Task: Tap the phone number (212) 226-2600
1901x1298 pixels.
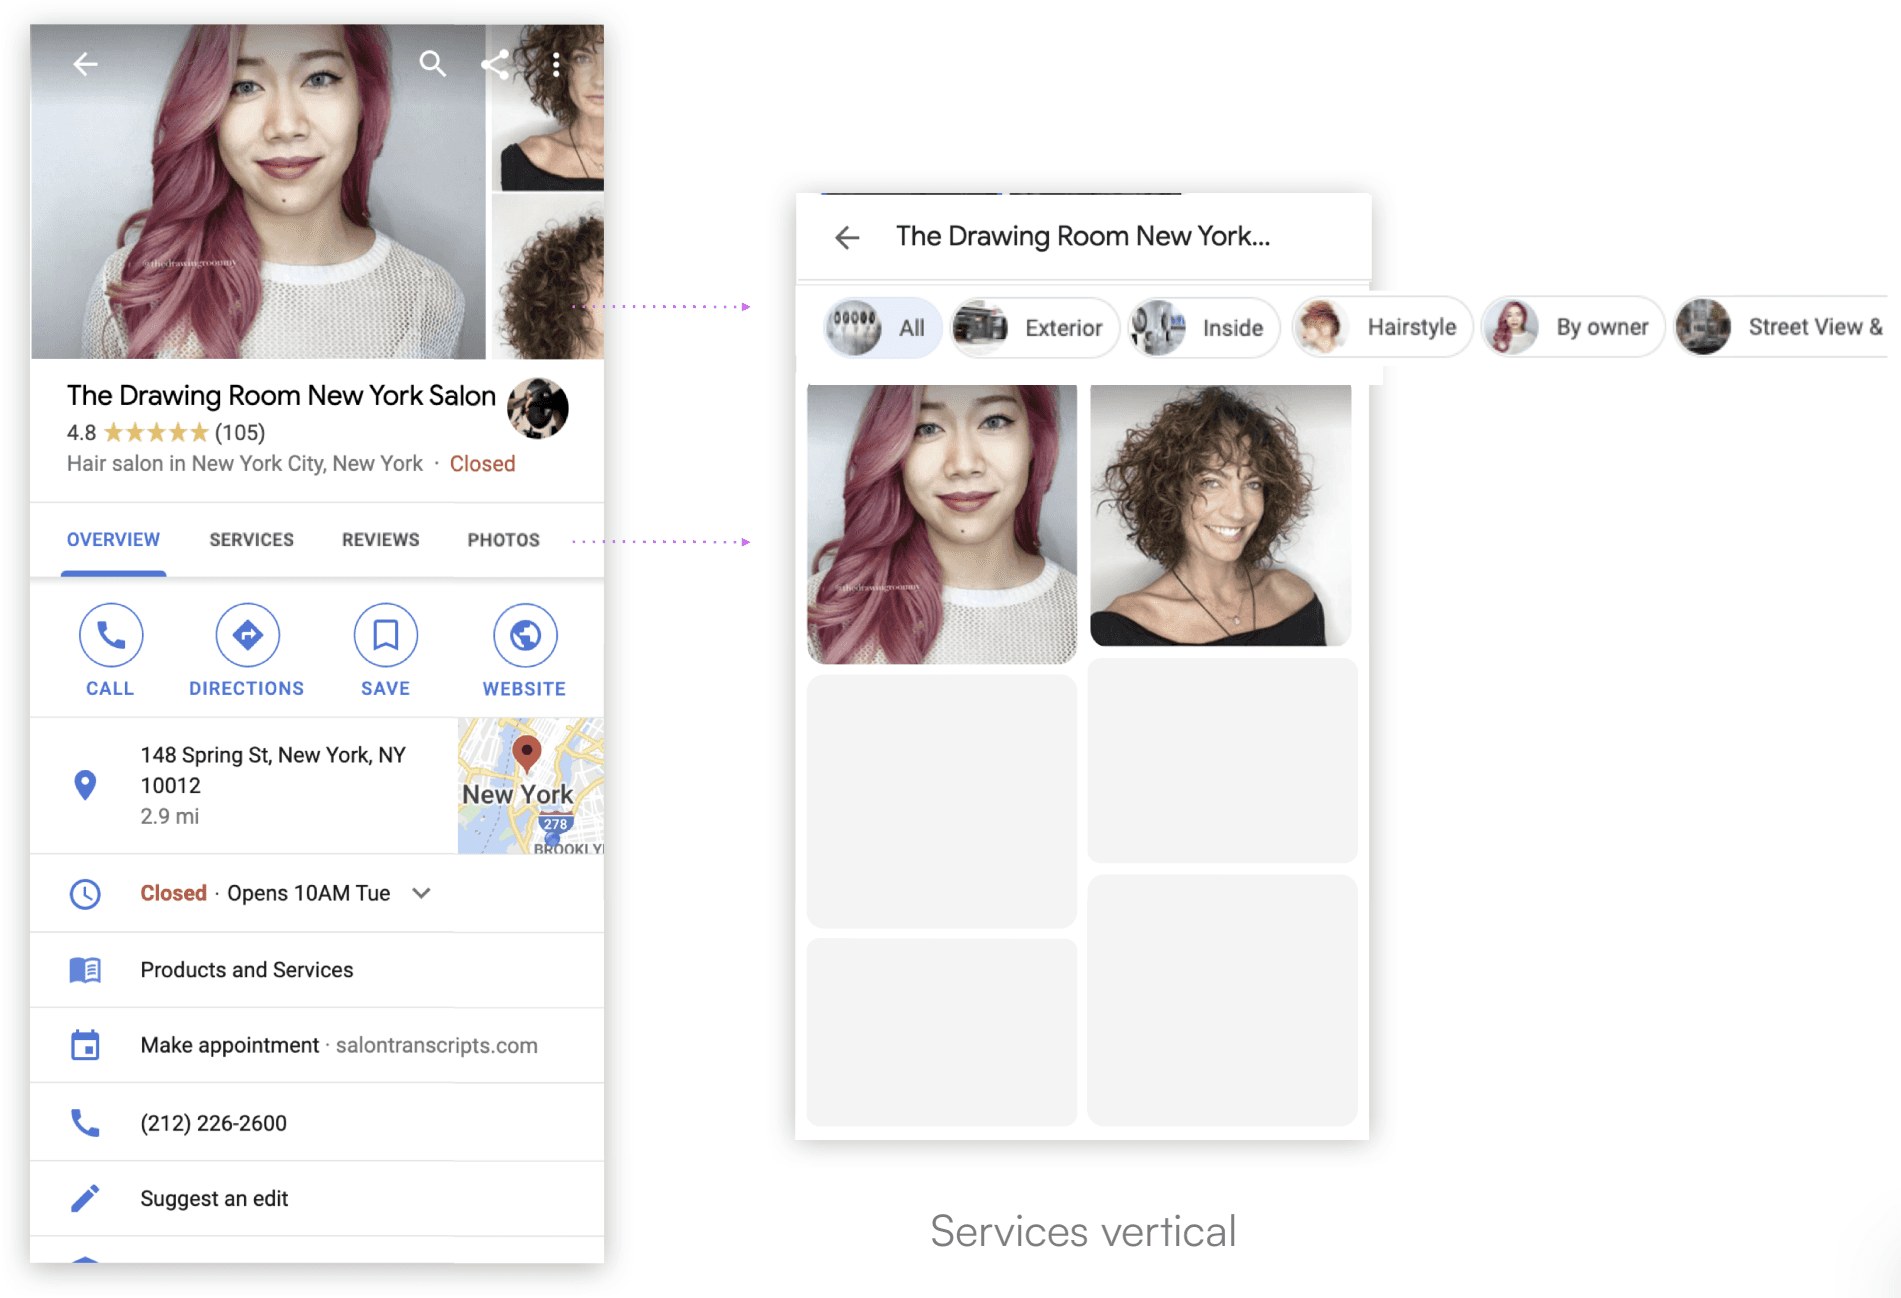Action: 214,1123
